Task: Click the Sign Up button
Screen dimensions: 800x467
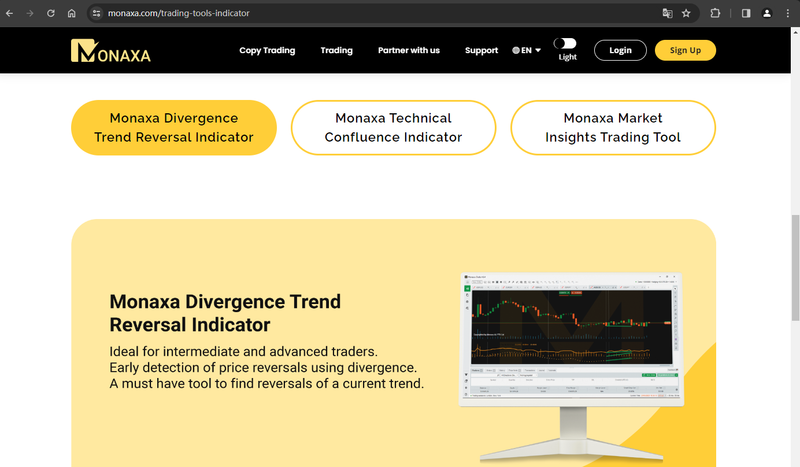Action: pos(685,50)
